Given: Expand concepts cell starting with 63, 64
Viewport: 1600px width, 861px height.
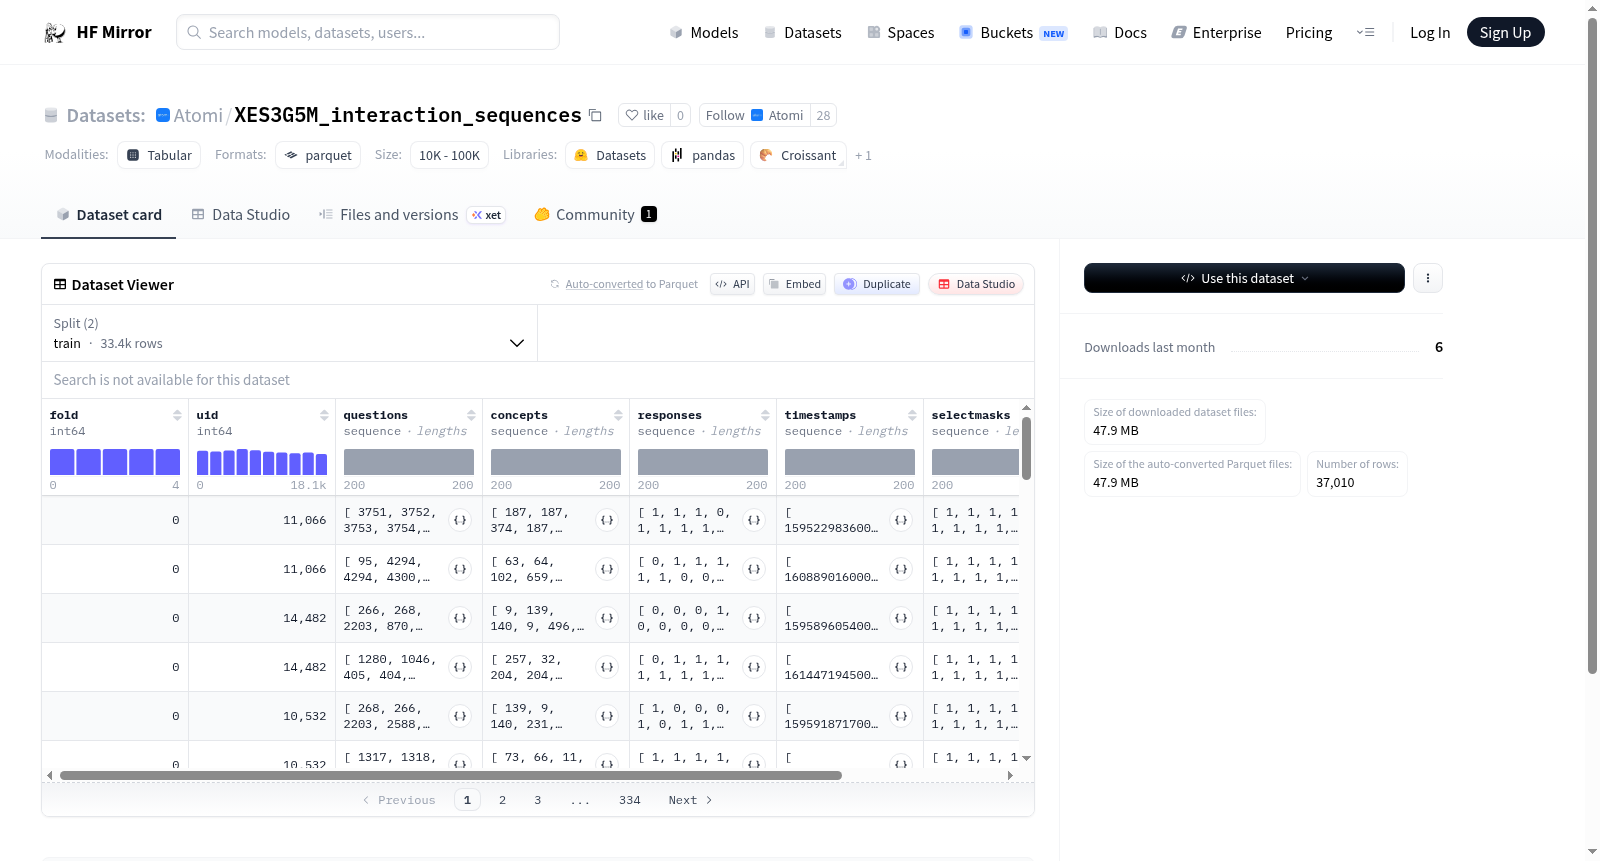Looking at the screenshot, I should point(607,569).
